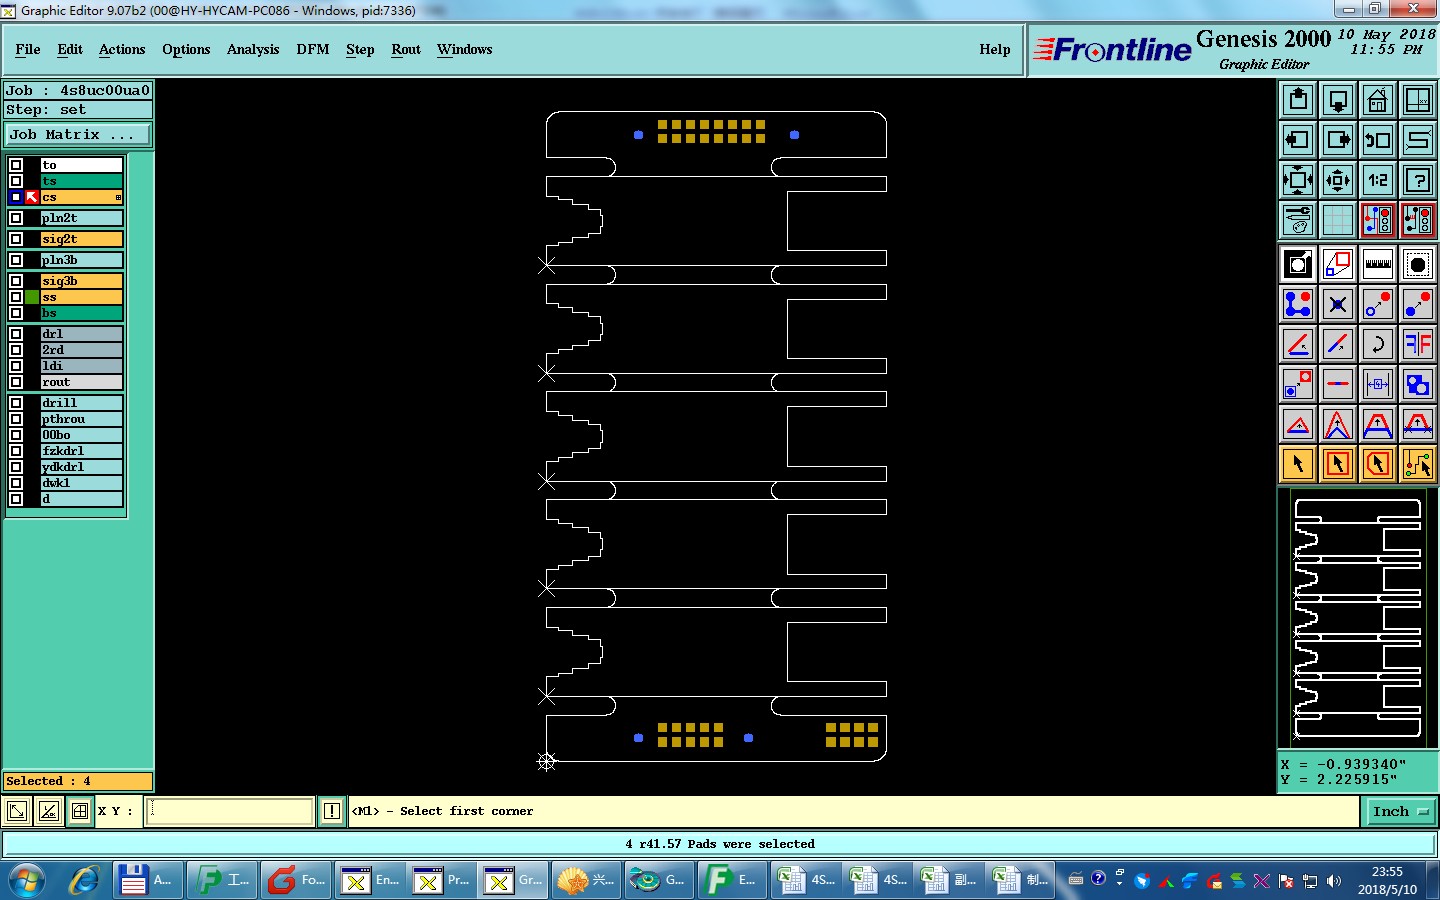Open Internet Explorer from the taskbar
This screenshot has height=900, width=1440.
84,880
